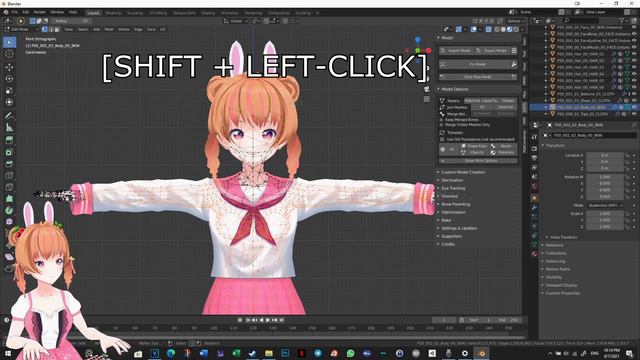Click Show More Options button

[x=478, y=161]
